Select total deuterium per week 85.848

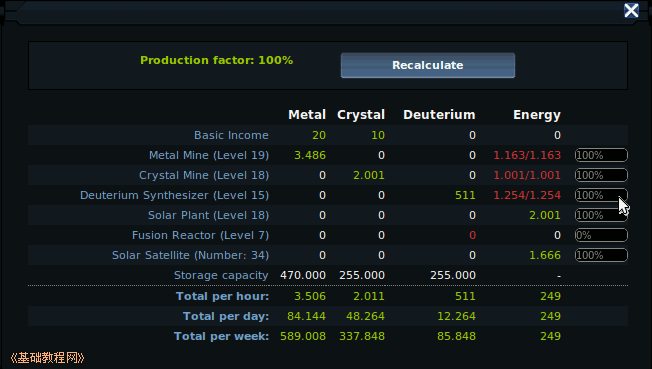[x=456, y=336]
